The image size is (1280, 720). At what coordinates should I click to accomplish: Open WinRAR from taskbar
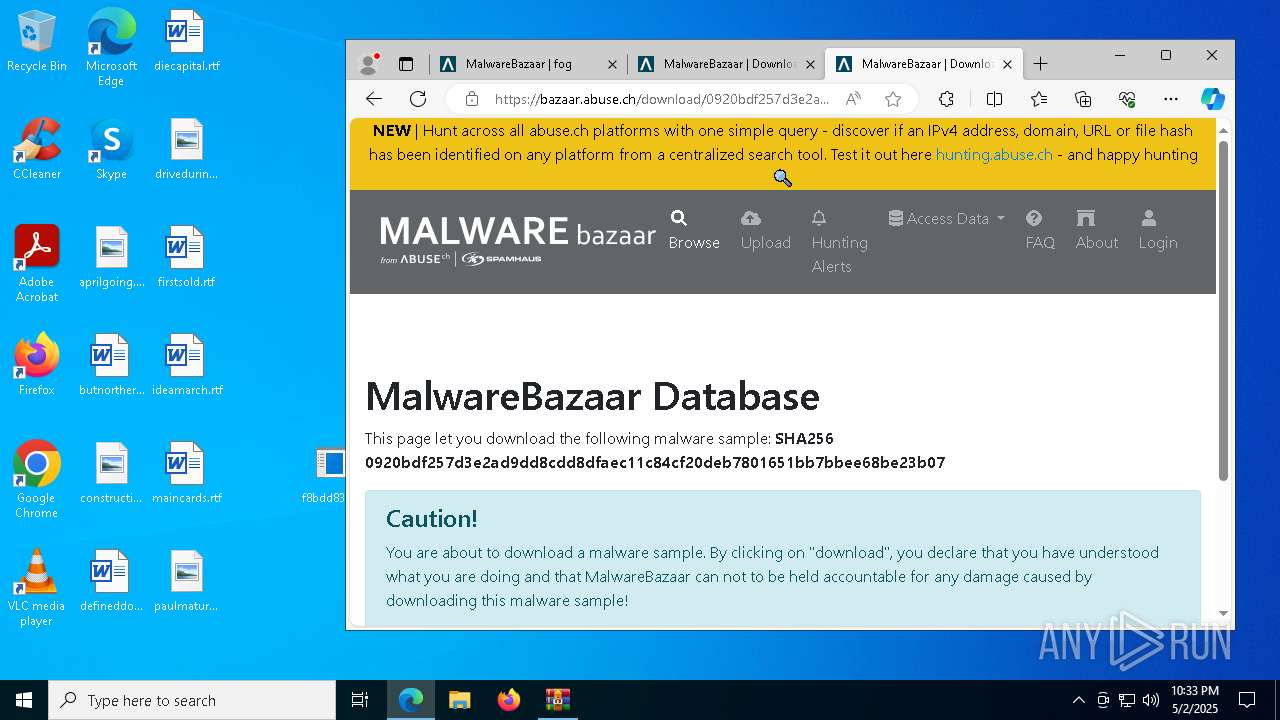click(x=557, y=700)
